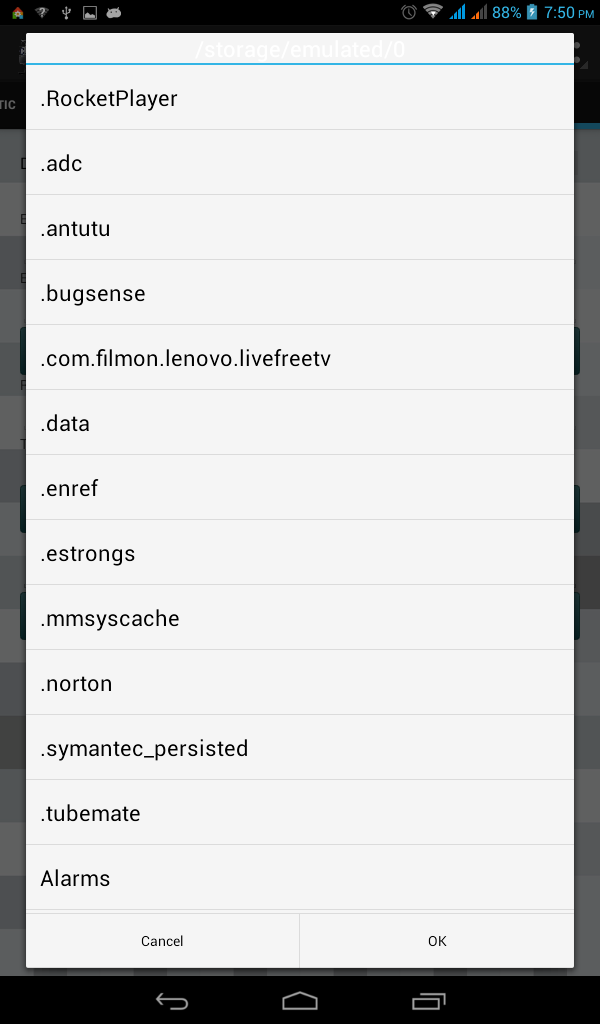The width and height of the screenshot is (600, 1024).
Task: Open the .RocketPlayer folder
Action: [300, 99]
